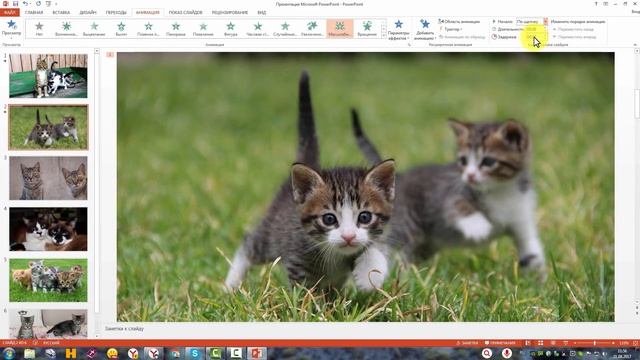Click Переместить вперед reorder button

pyautogui.click(x=574, y=37)
